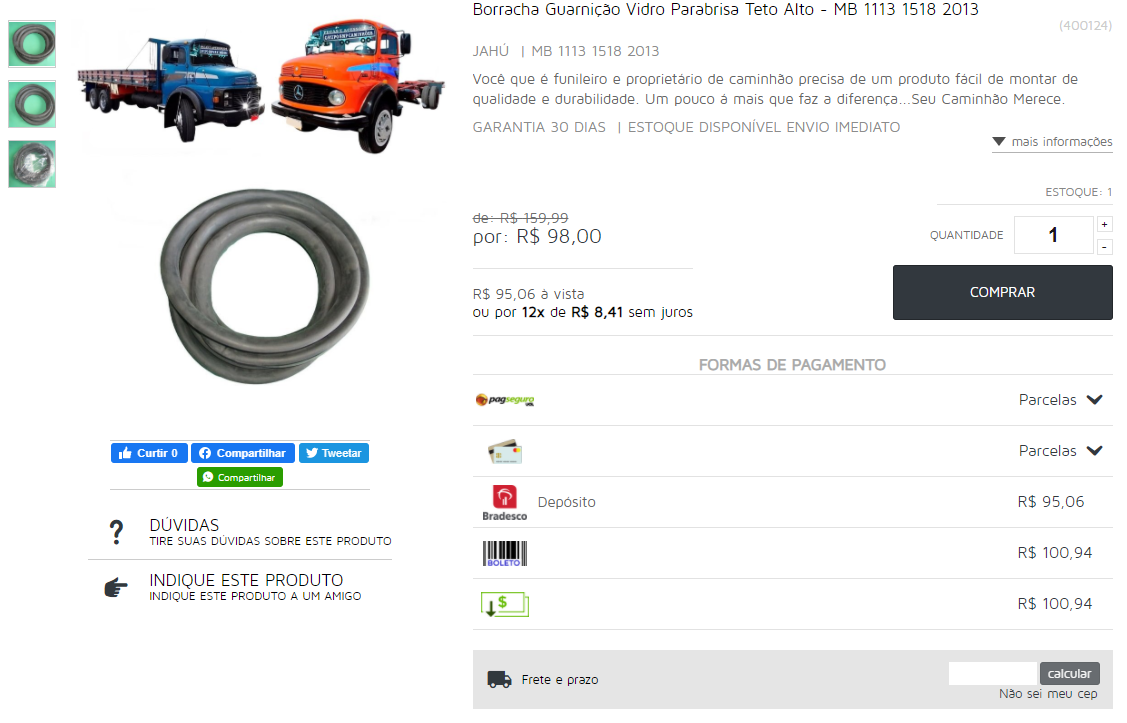
Task: Click the Boleto barcode icon
Action: coord(505,553)
